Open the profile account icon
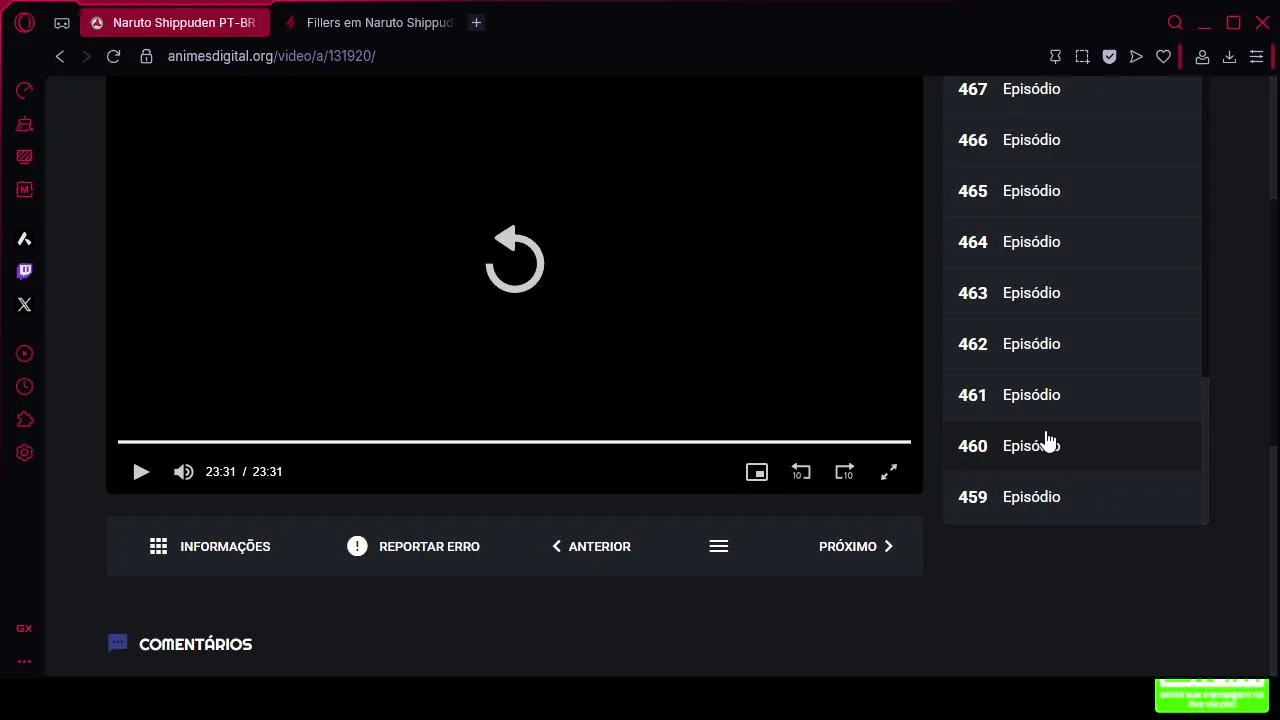This screenshot has height=720, width=1280. click(x=1203, y=57)
